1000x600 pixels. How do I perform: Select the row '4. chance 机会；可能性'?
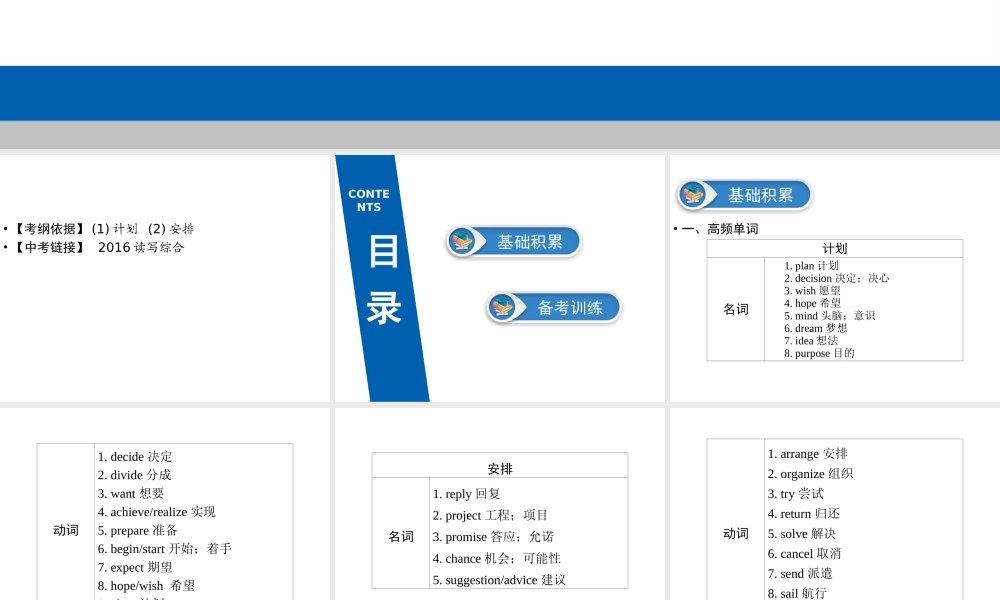pyautogui.click(x=496, y=559)
